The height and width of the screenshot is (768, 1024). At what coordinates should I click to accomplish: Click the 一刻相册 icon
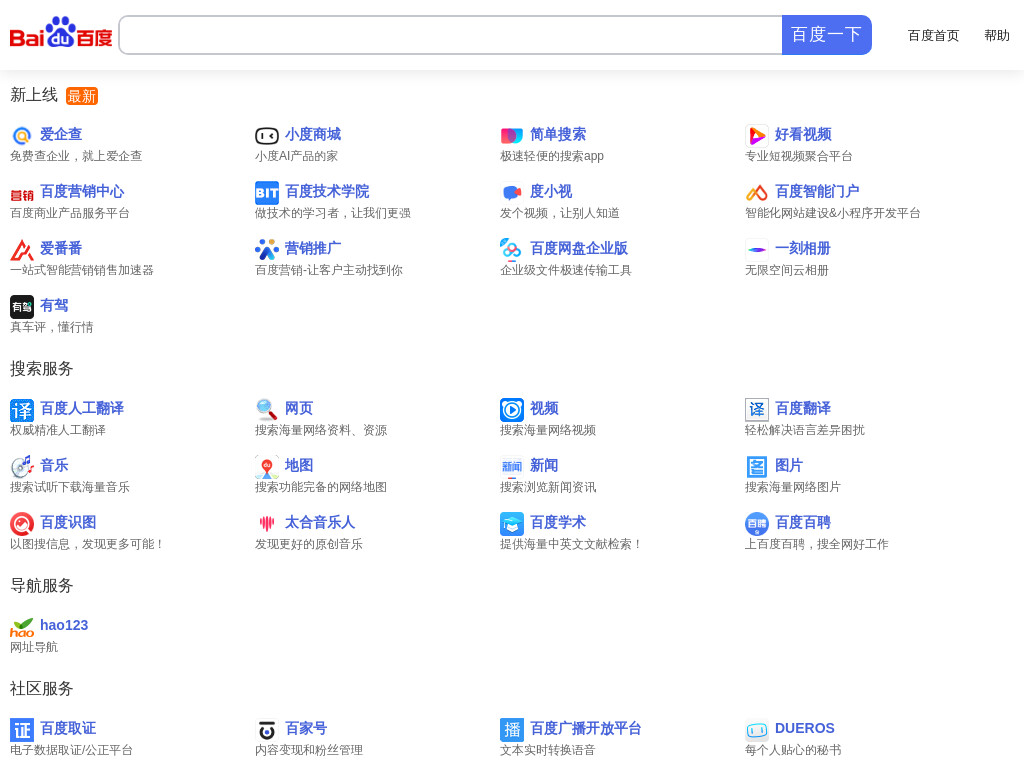pyautogui.click(x=757, y=250)
